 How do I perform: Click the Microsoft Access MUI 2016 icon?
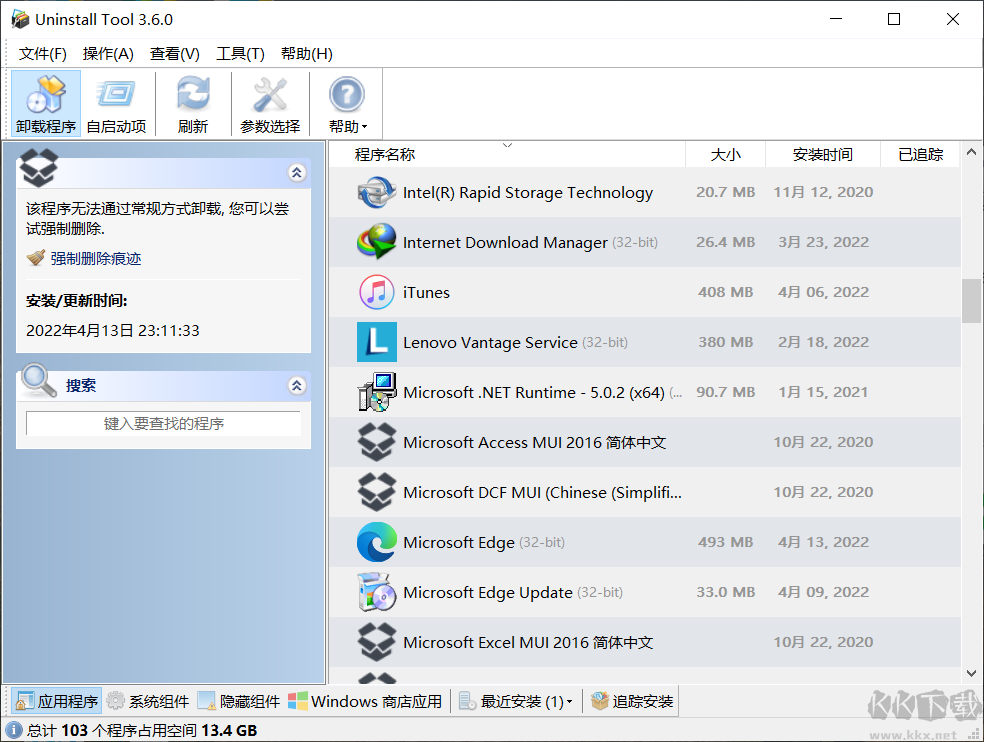click(377, 442)
